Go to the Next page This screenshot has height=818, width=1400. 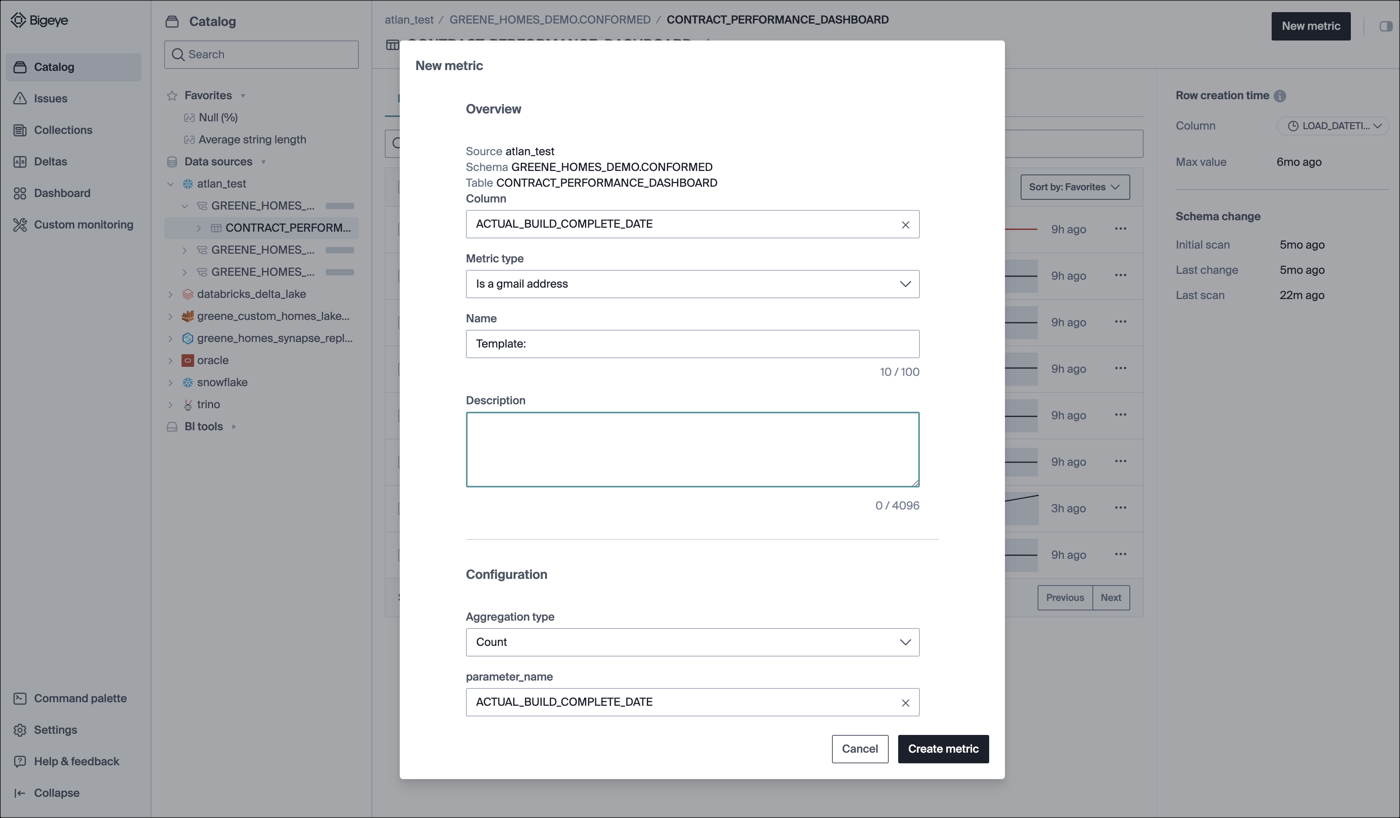tap(1111, 598)
